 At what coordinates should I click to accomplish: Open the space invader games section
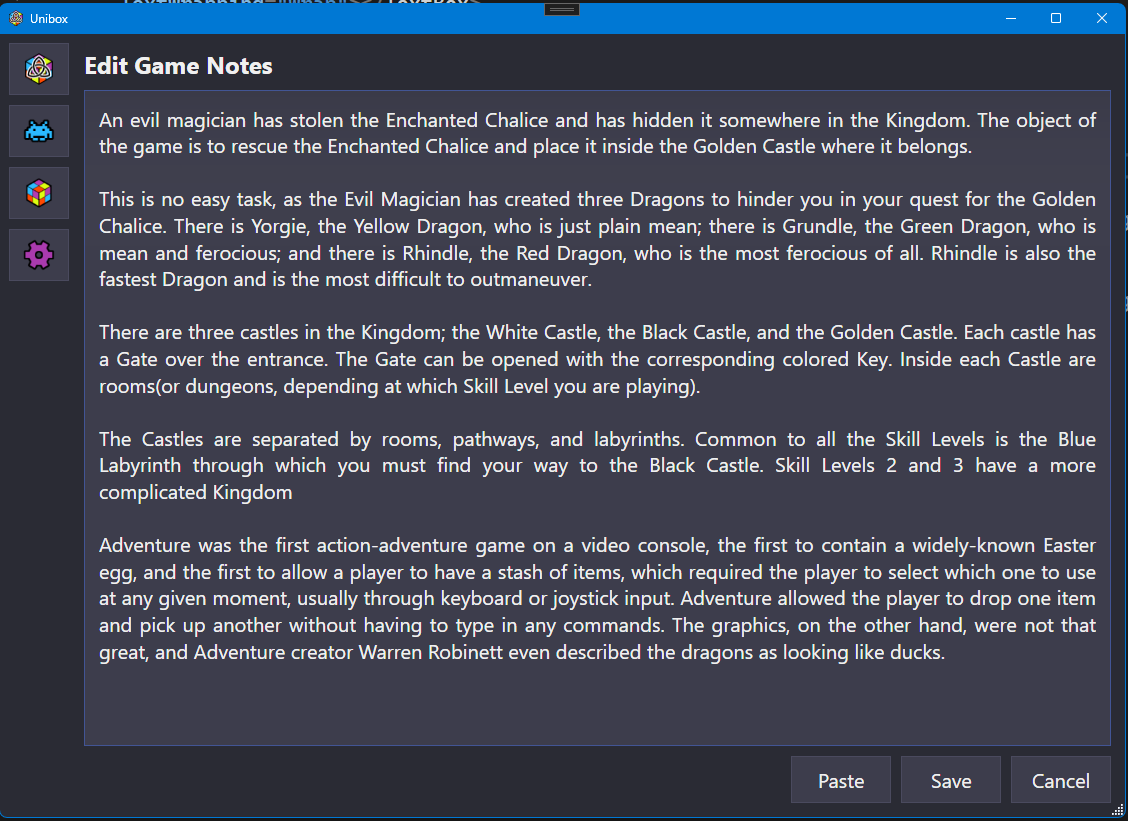point(39,131)
